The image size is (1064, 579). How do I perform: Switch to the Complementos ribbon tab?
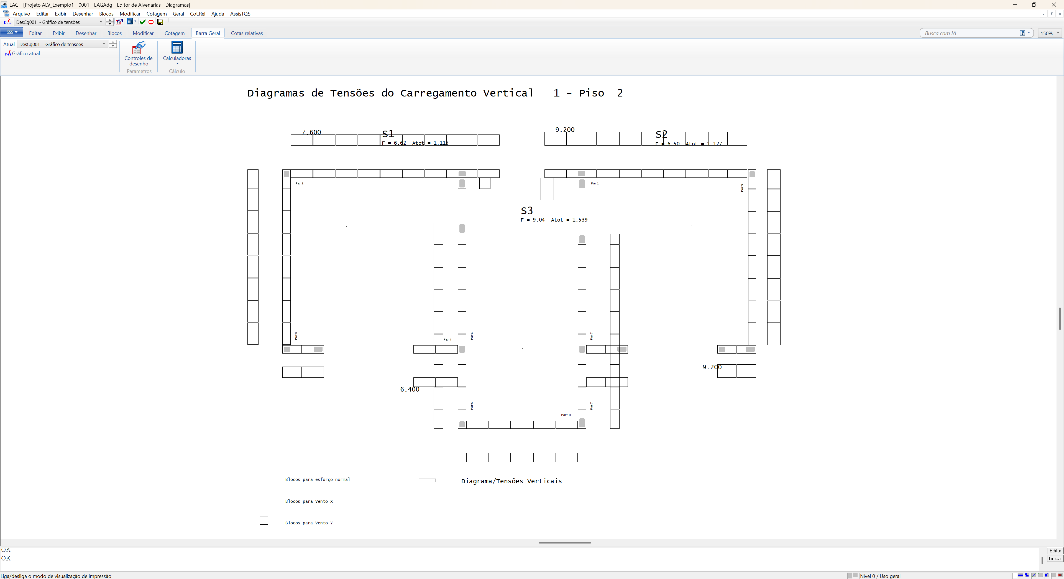(247, 33)
